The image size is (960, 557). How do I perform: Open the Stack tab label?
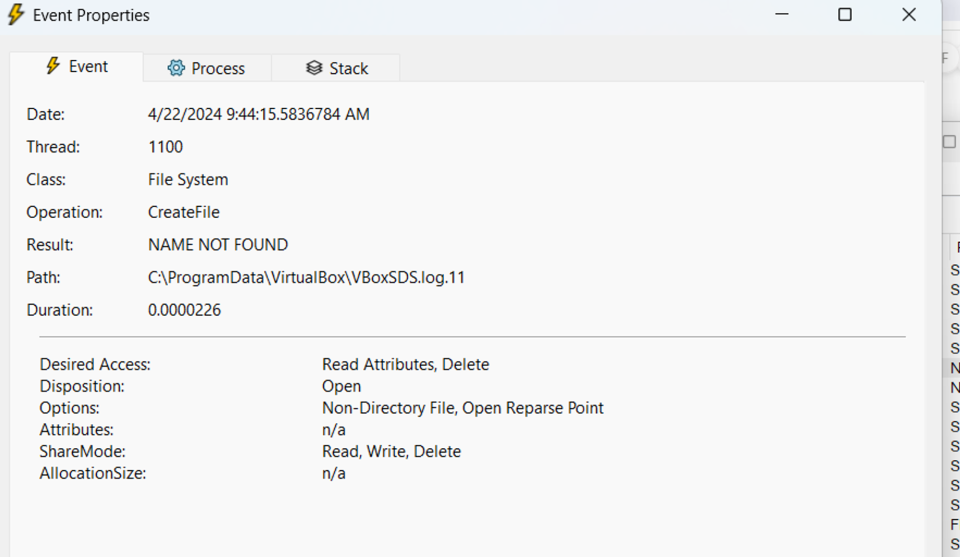[x=348, y=68]
